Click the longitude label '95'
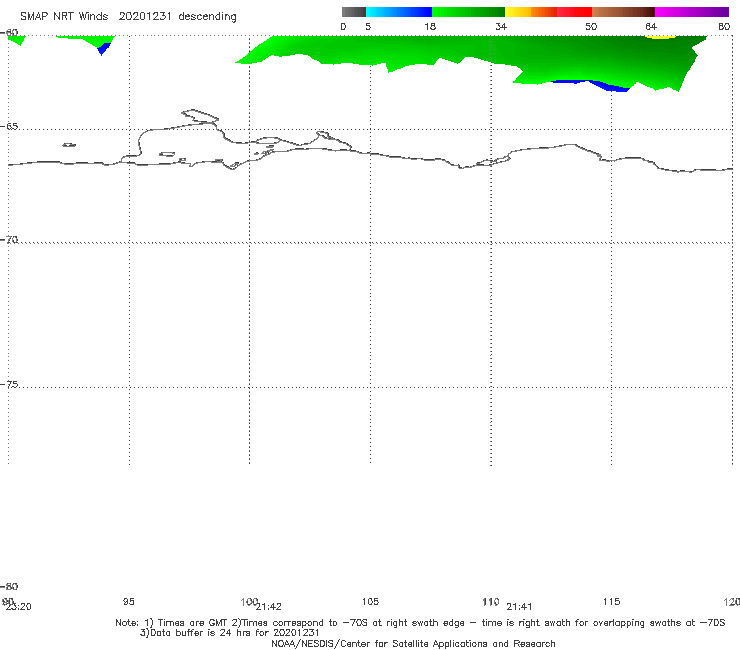 point(129,601)
